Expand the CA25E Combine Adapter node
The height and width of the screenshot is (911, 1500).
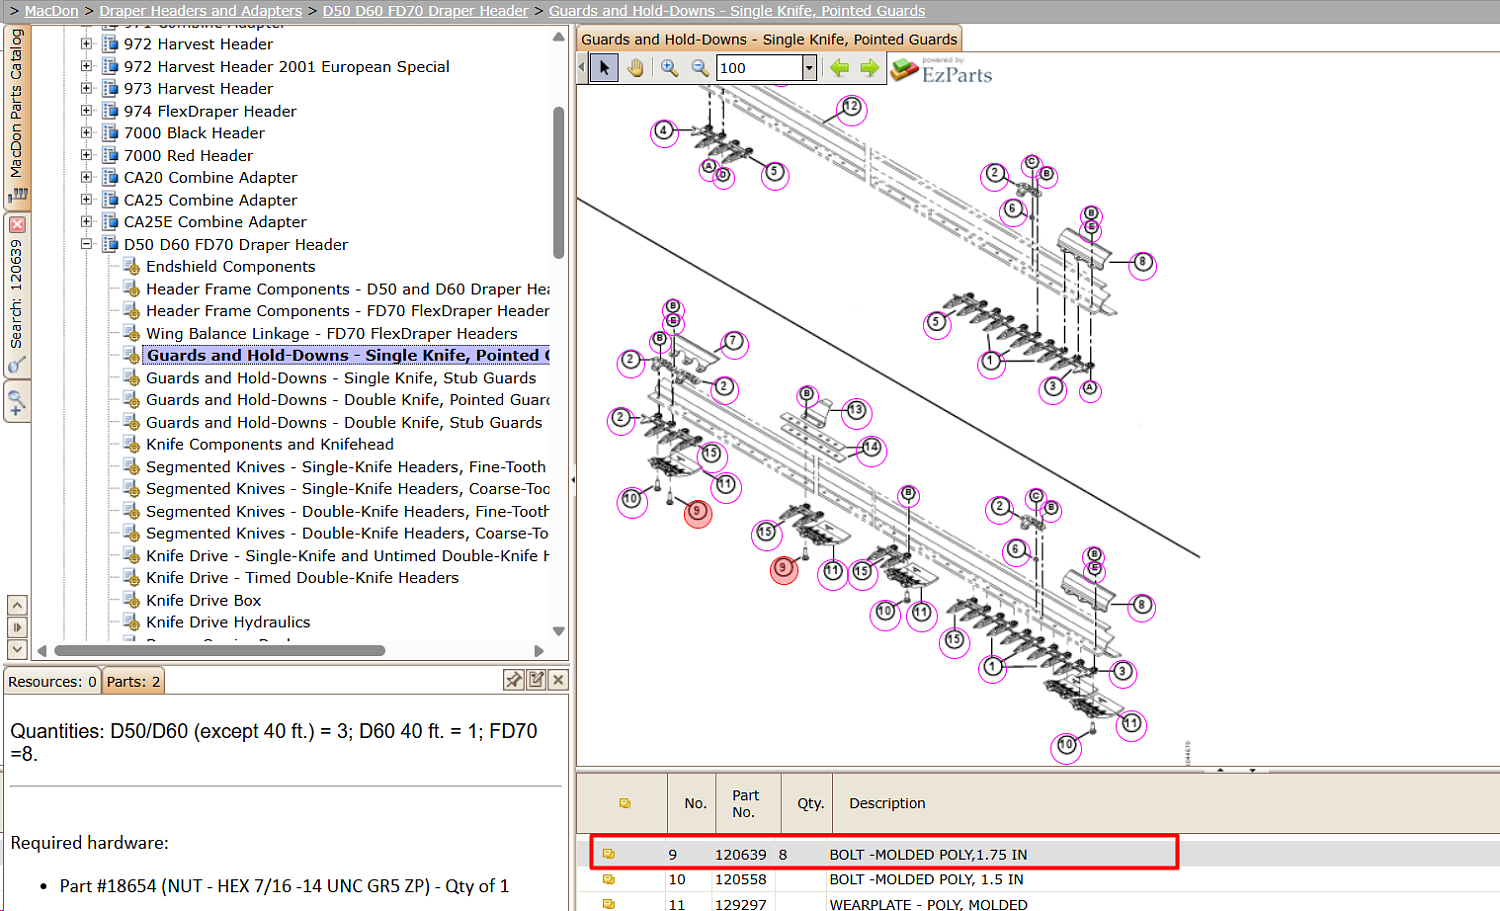[87, 222]
